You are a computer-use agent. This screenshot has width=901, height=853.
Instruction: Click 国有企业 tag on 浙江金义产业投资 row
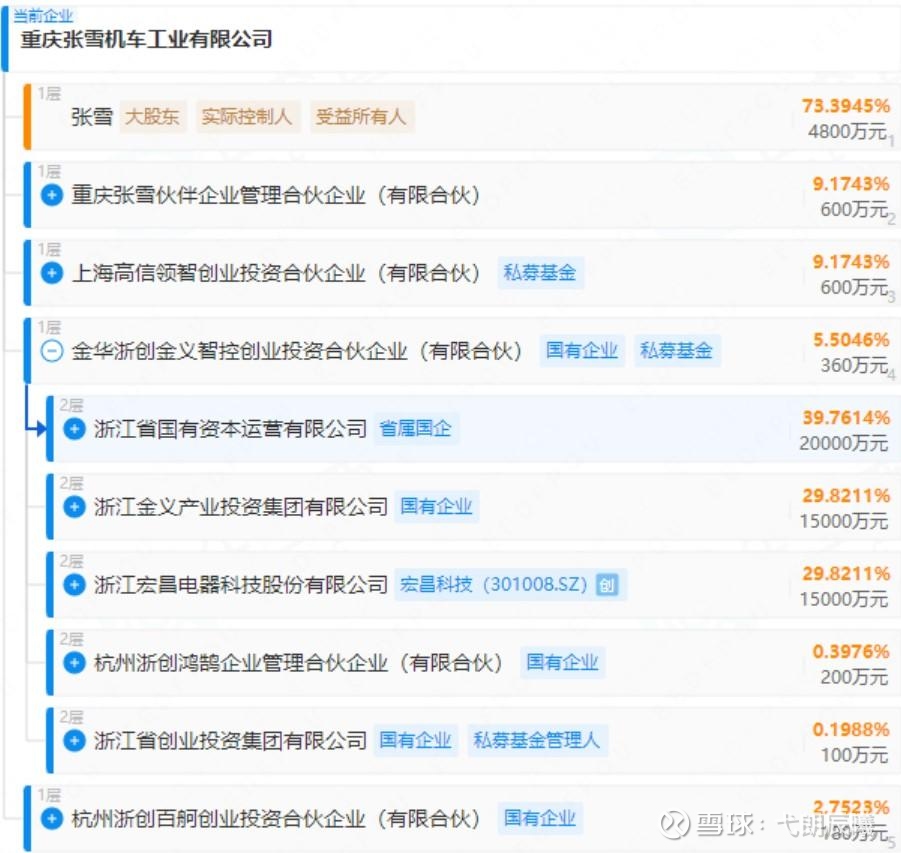(x=437, y=507)
